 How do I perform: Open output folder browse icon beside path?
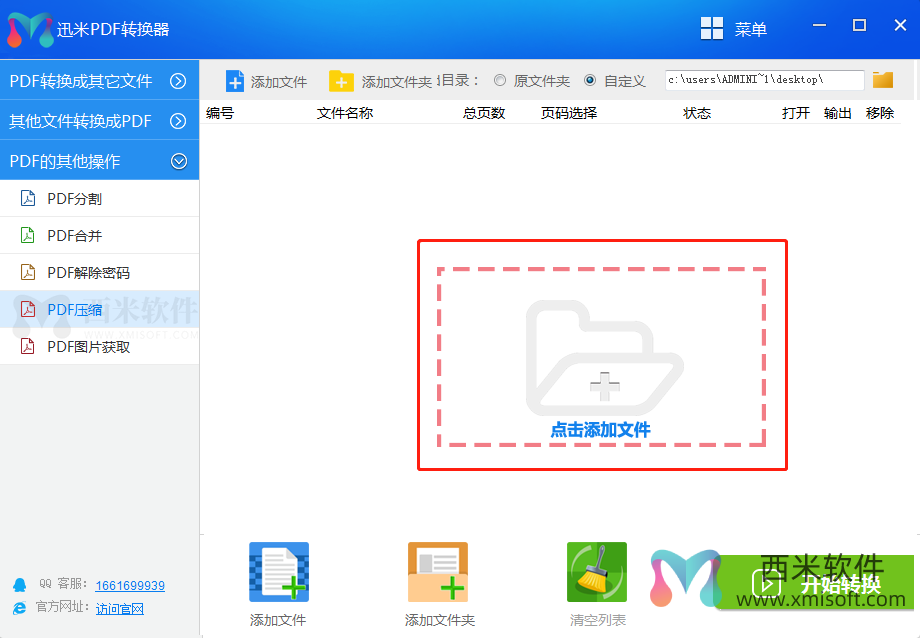pos(883,80)
